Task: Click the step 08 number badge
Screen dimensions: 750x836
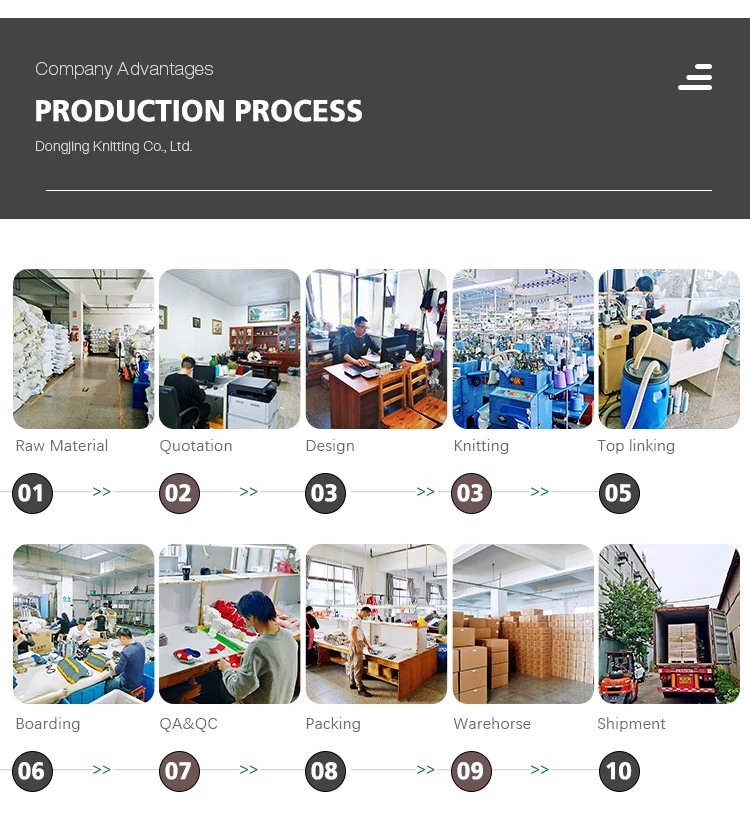Action: pos(325,771)
